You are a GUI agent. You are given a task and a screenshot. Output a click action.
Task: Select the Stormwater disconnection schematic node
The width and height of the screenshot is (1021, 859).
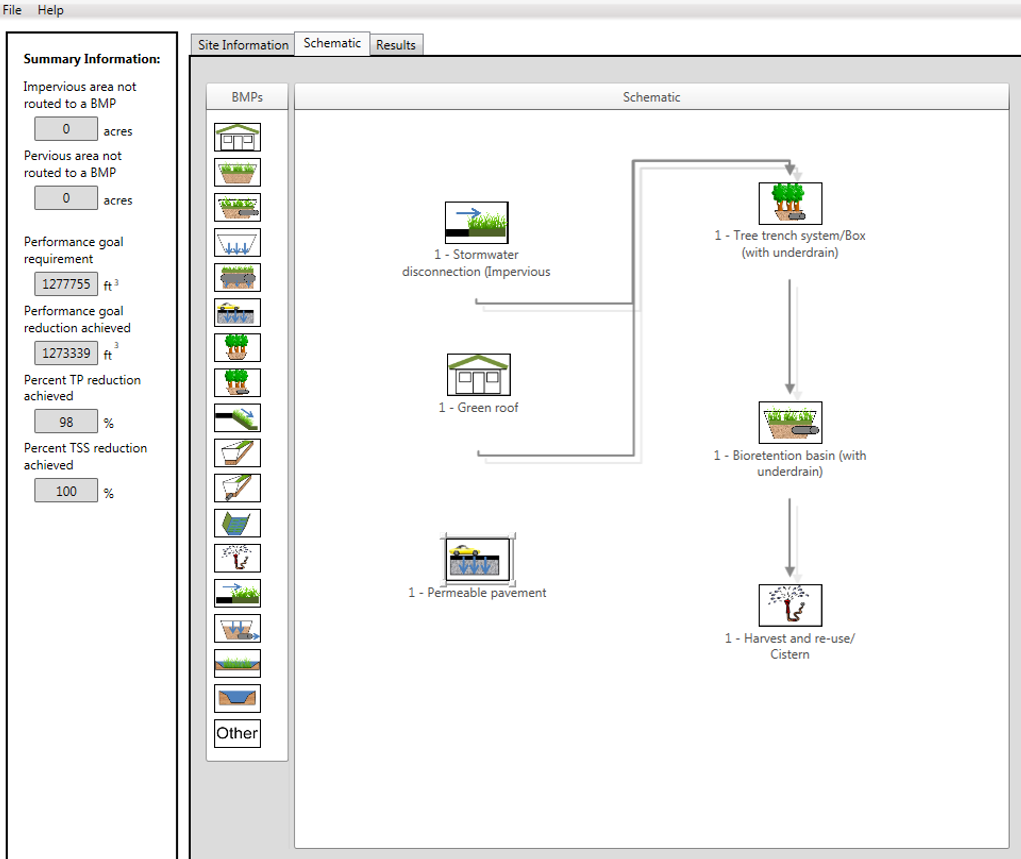coord(476,223)
